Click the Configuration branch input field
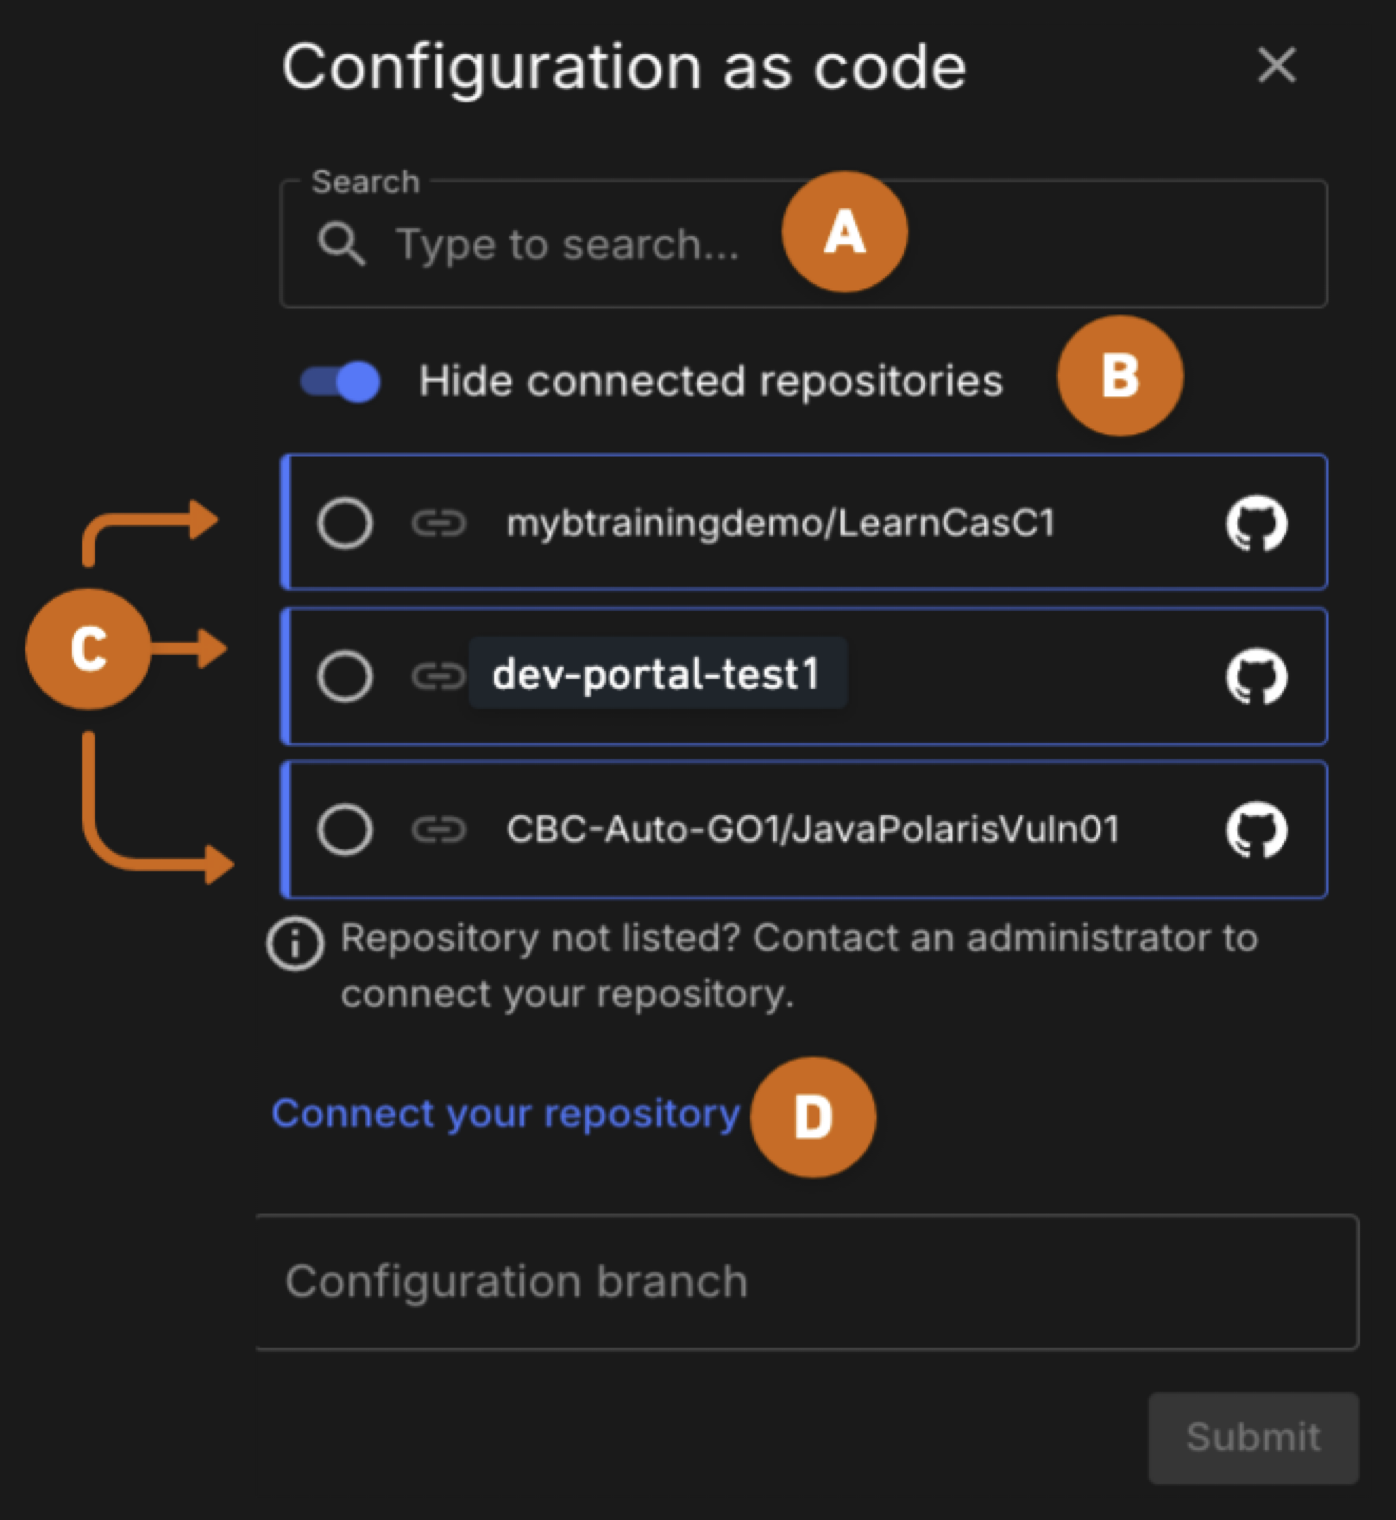This screenshot has width=1396, height=1520. 700,1283
